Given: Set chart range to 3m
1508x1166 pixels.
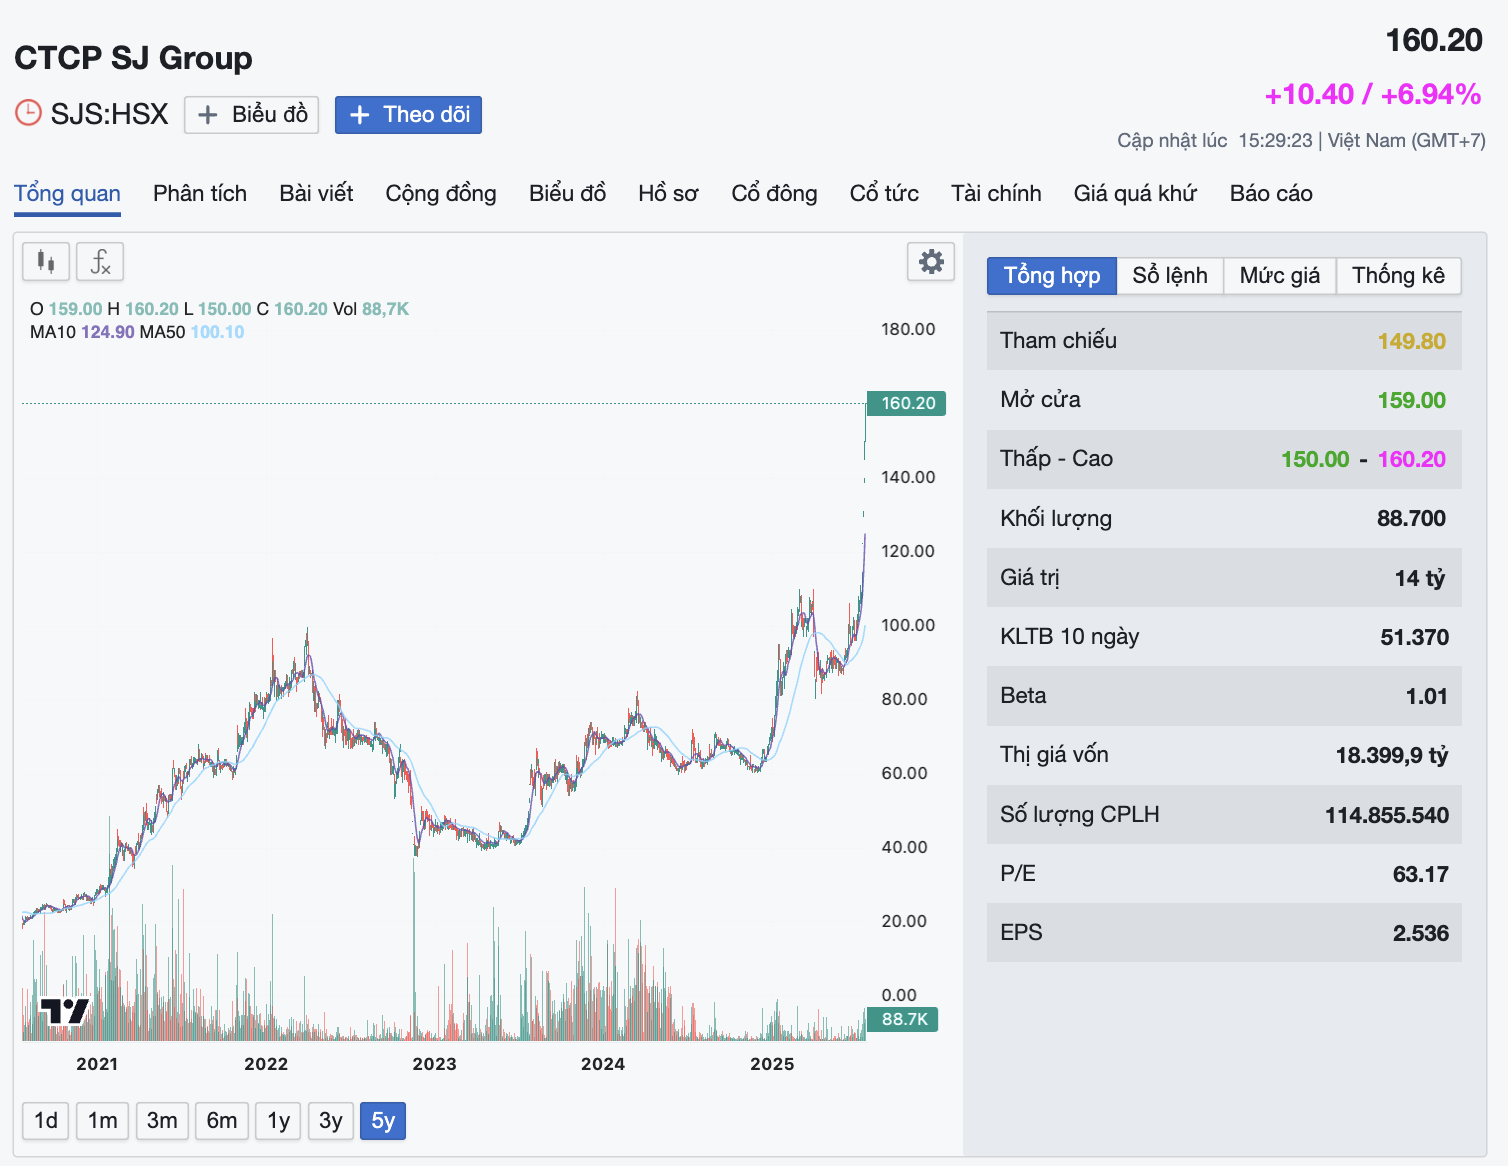Looking at the screenshot, I should point(162,1121).
